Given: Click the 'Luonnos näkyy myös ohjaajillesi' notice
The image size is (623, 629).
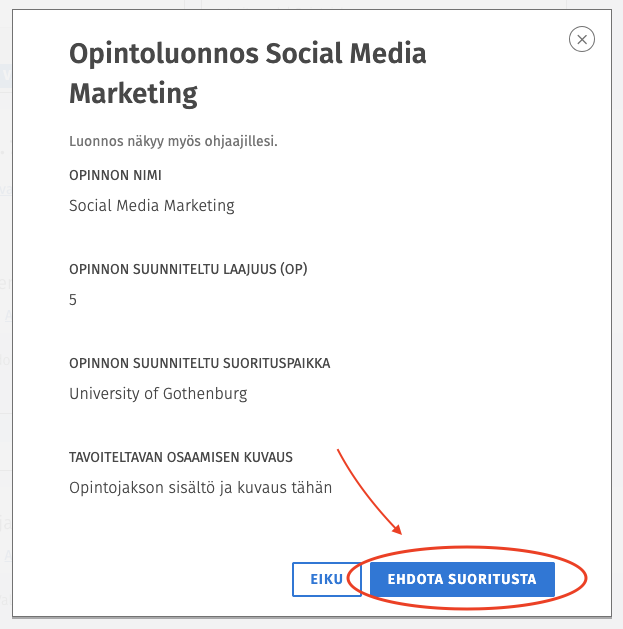Looking at the screenshot, I should click(x=173, y=141).
